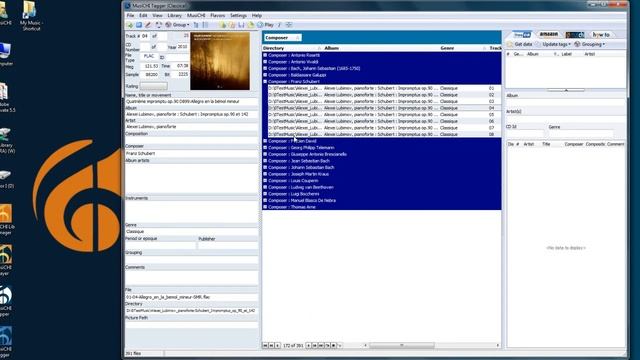The image size is (640, 360).
Task: Open the View menu
Action: [157, 16]
